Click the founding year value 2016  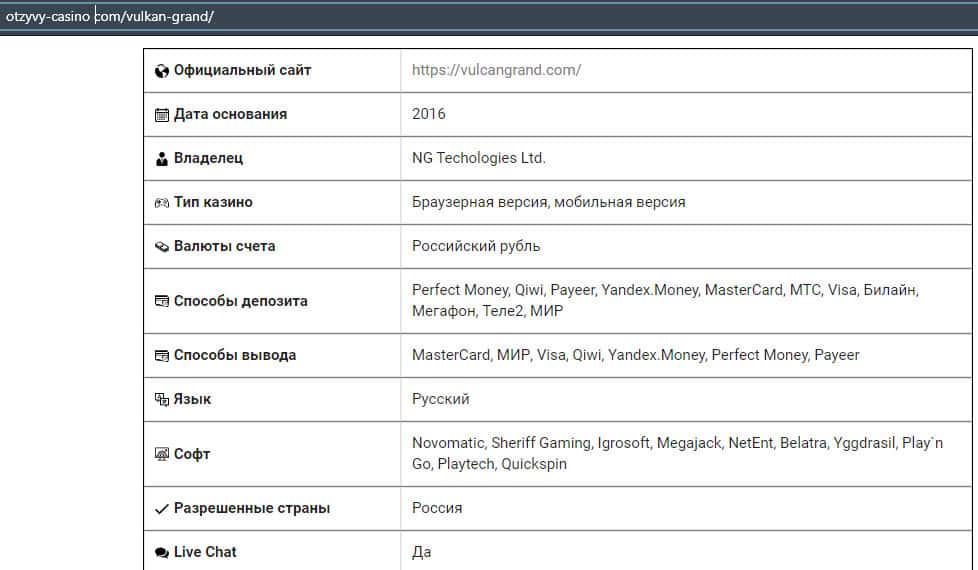(428, 114)
